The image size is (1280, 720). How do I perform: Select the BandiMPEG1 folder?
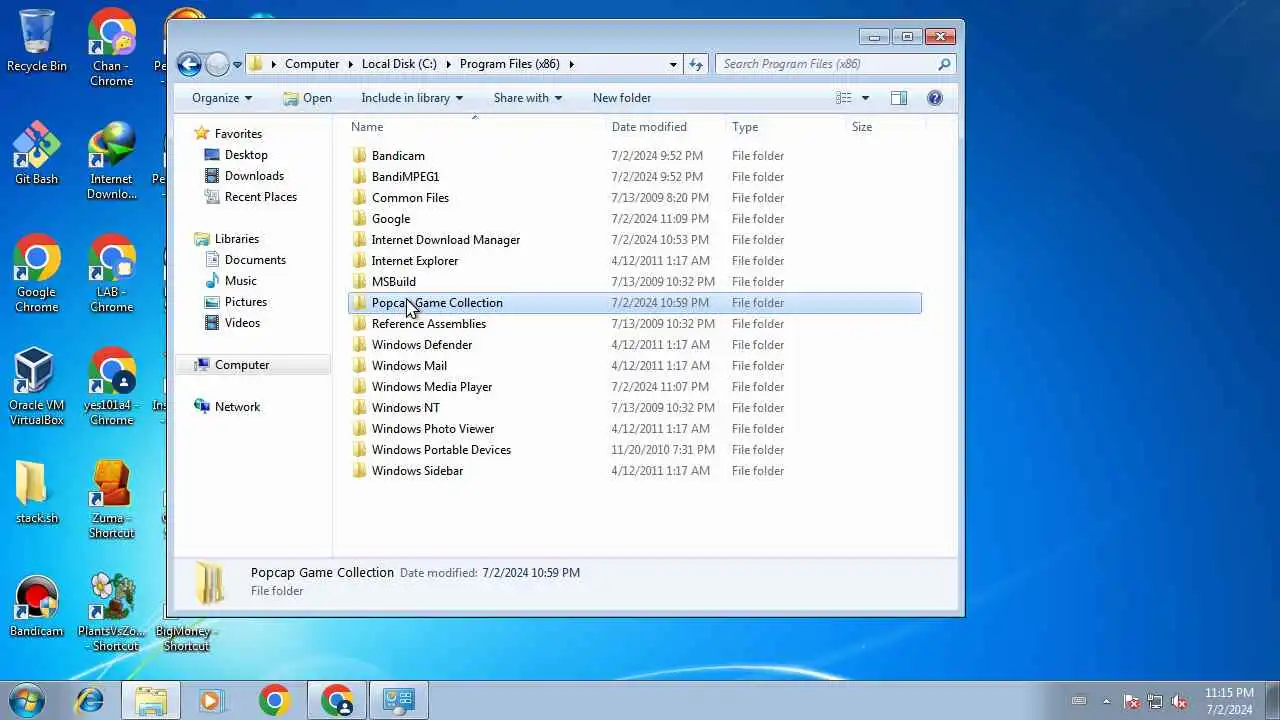coord(405,177)
